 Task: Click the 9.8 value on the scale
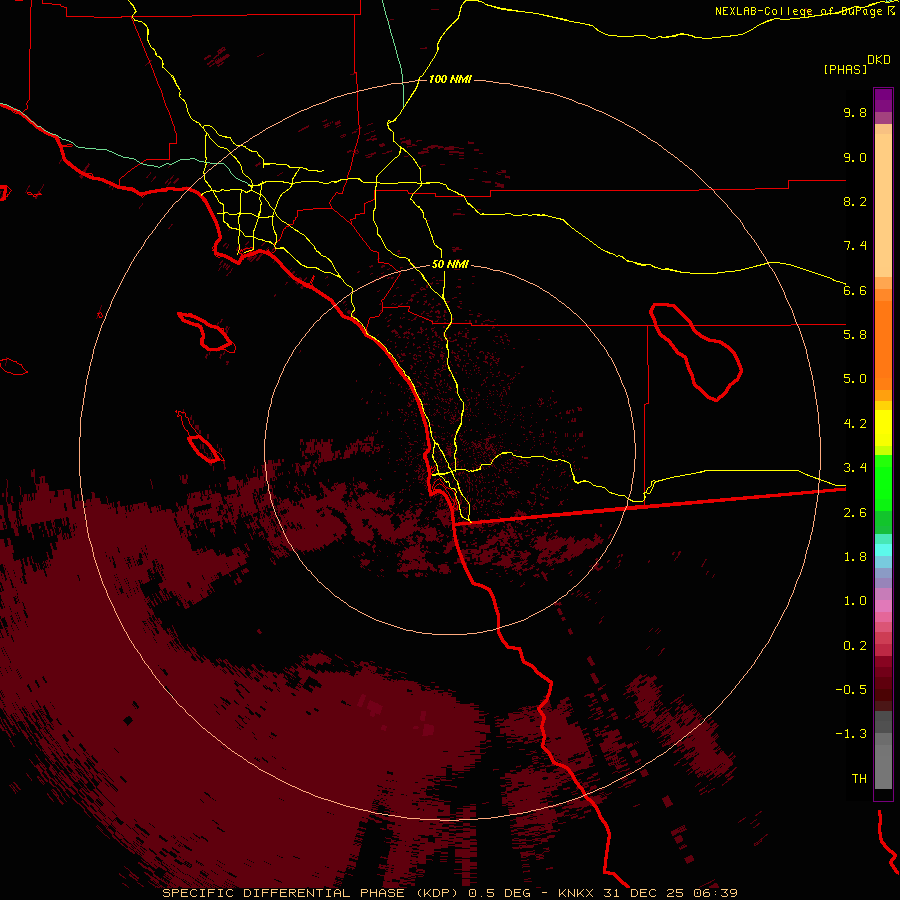pyautogui.click(x=855, y=112)
